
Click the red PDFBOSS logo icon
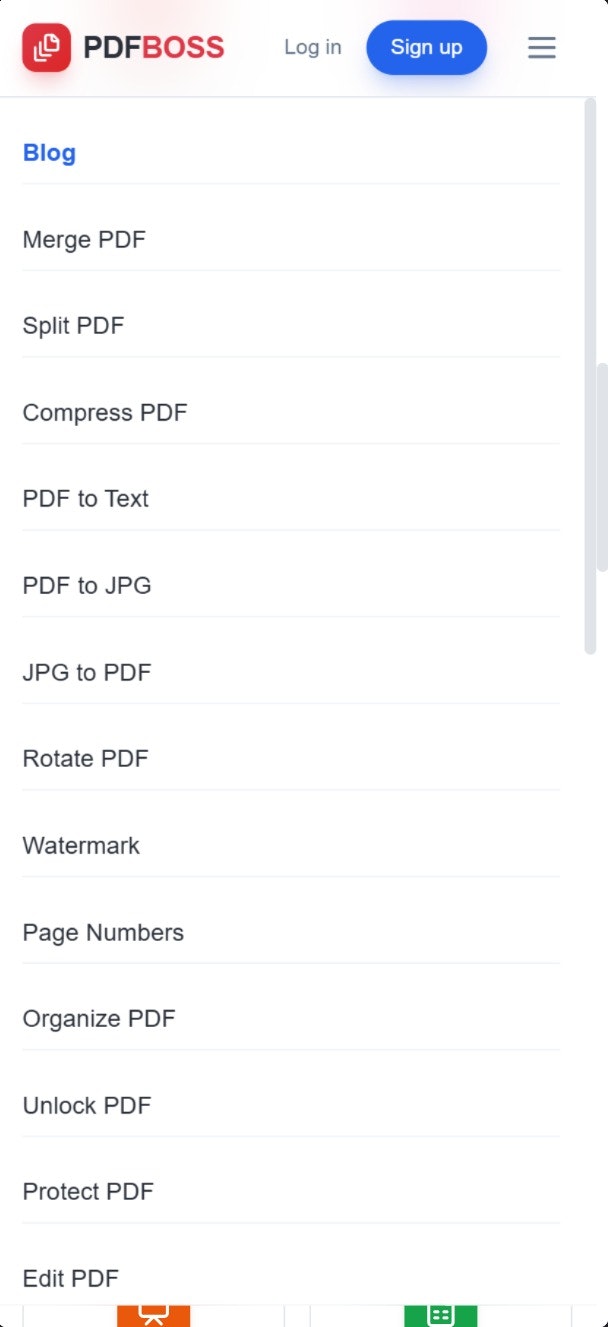[x=46, y=47]
